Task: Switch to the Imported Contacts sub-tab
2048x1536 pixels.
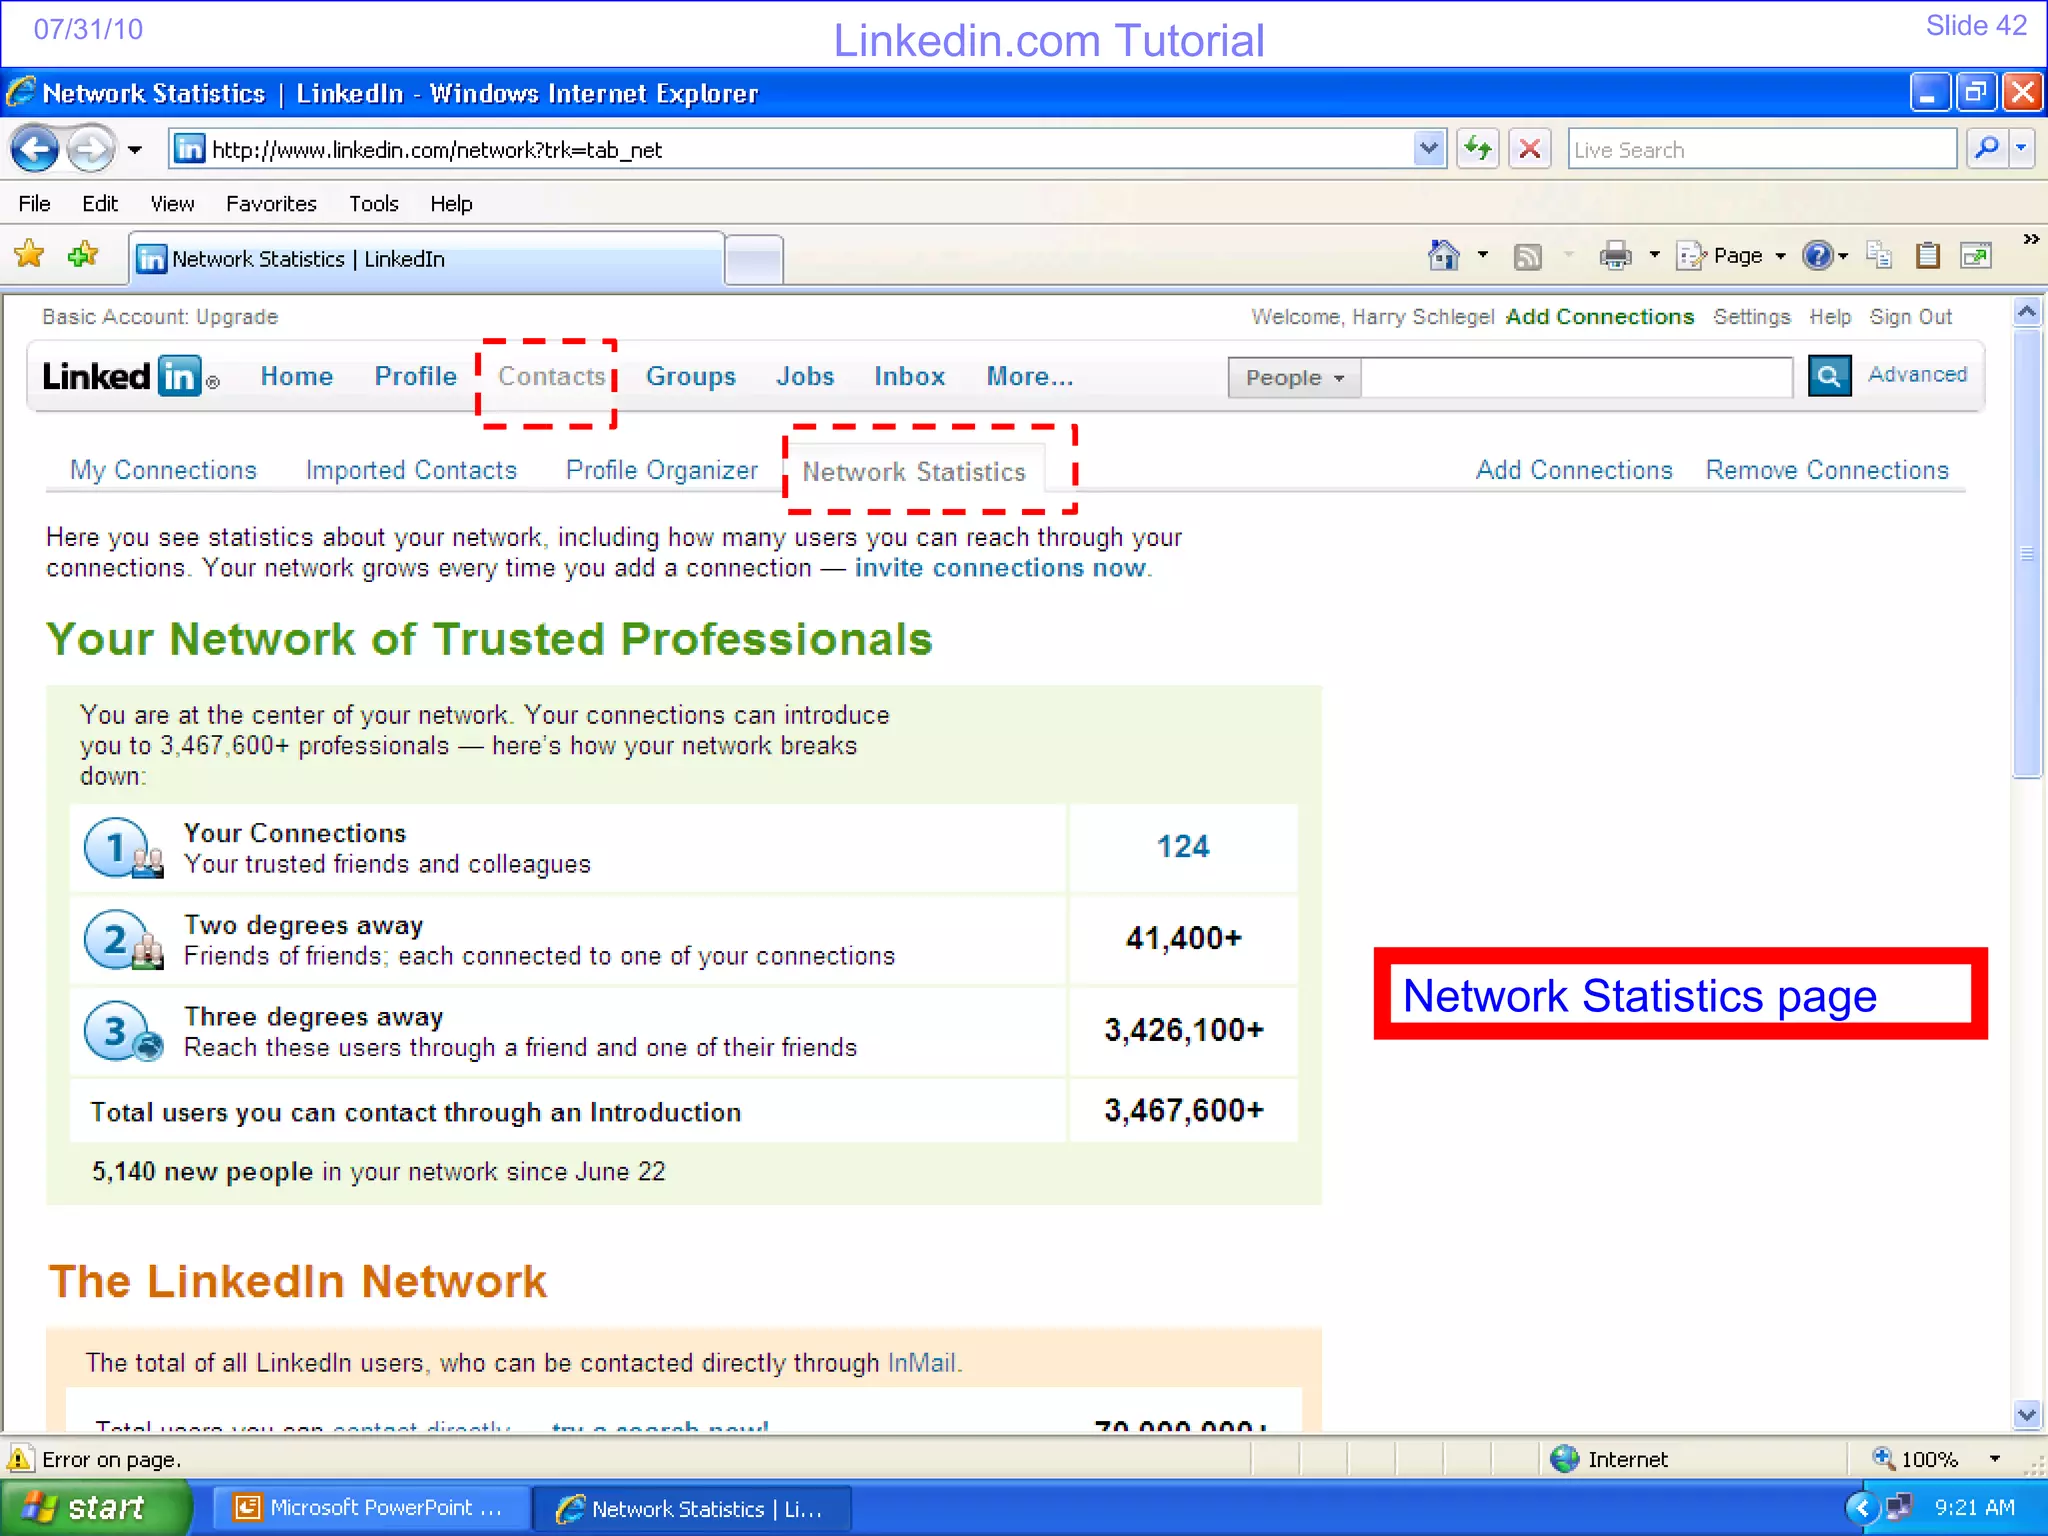Action: 411,470
